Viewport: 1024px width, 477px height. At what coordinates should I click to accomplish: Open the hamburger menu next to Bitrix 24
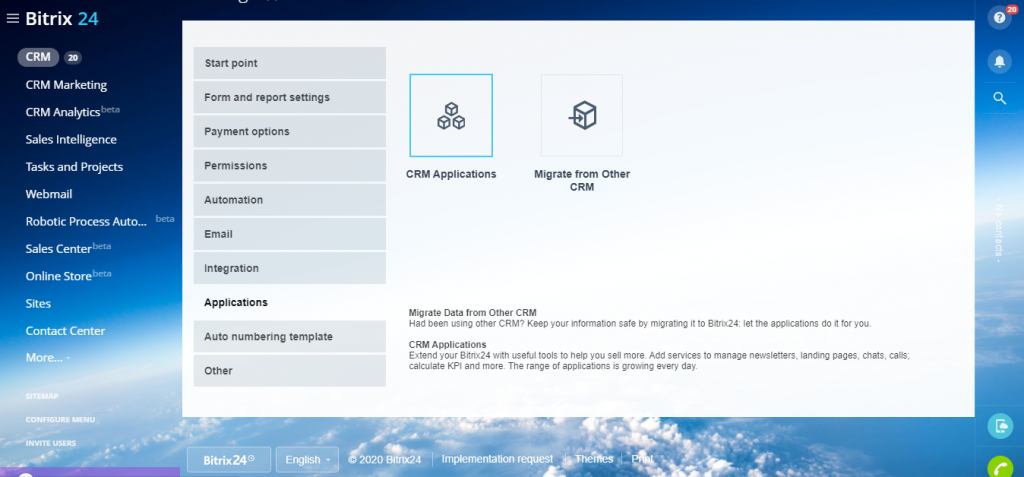(x=12, y=19)
